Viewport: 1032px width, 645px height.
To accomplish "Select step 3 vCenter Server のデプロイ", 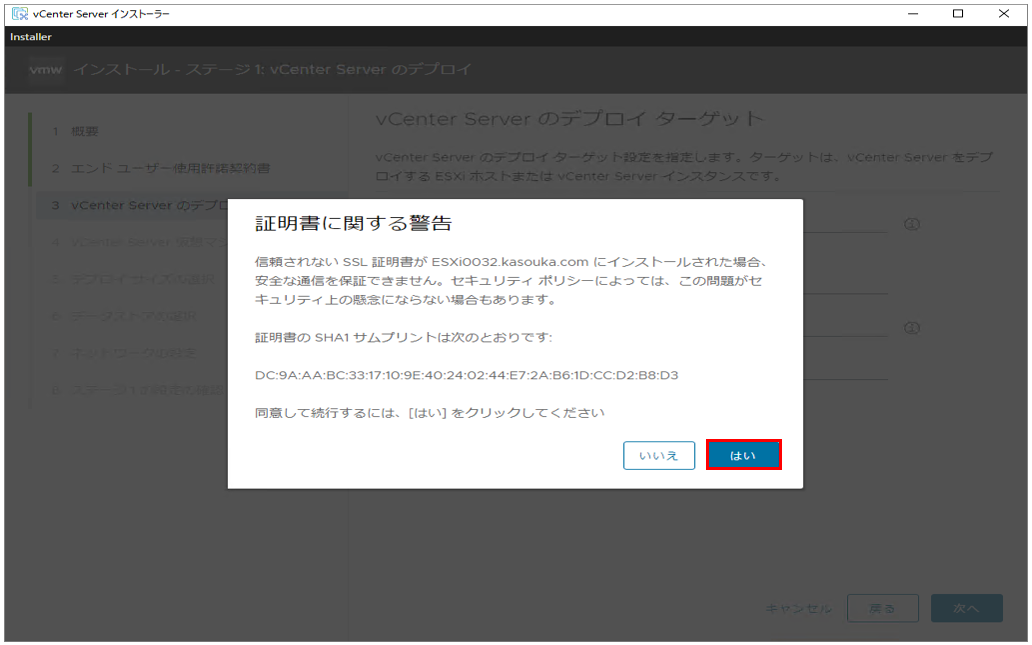I will tap(140, 205).
